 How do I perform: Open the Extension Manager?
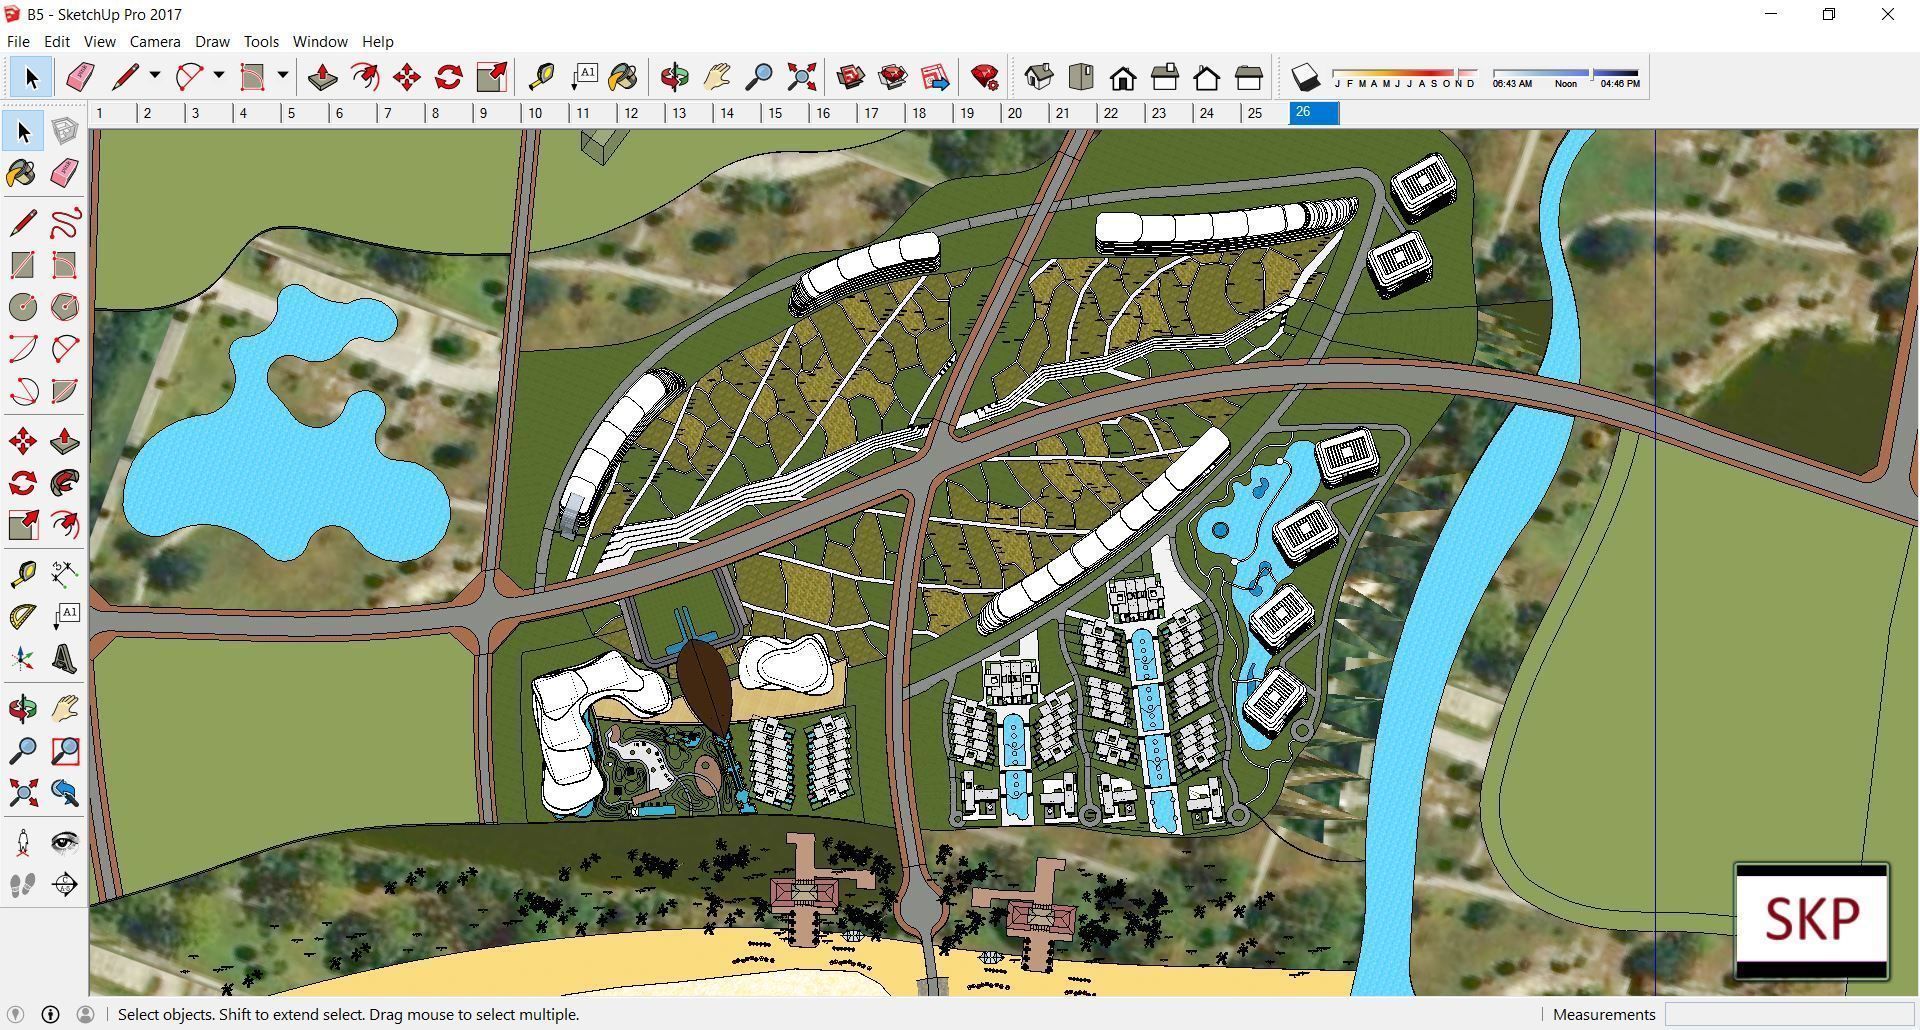[985, 77]
